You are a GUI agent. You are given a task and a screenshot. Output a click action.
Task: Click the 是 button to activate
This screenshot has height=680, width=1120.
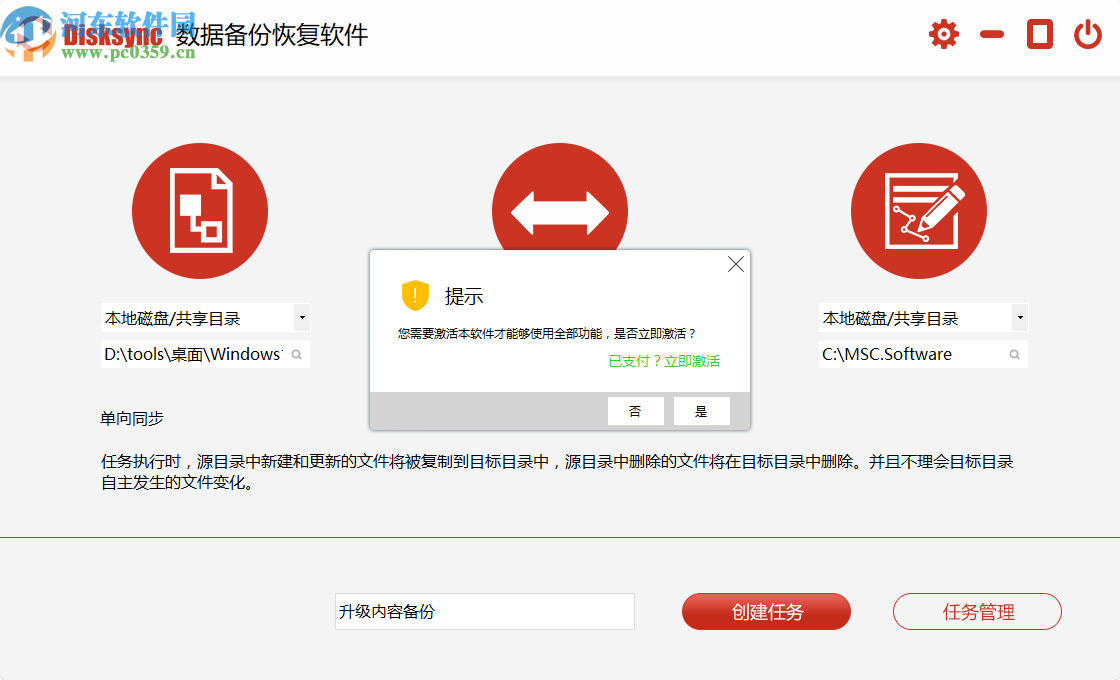(701, 410)
